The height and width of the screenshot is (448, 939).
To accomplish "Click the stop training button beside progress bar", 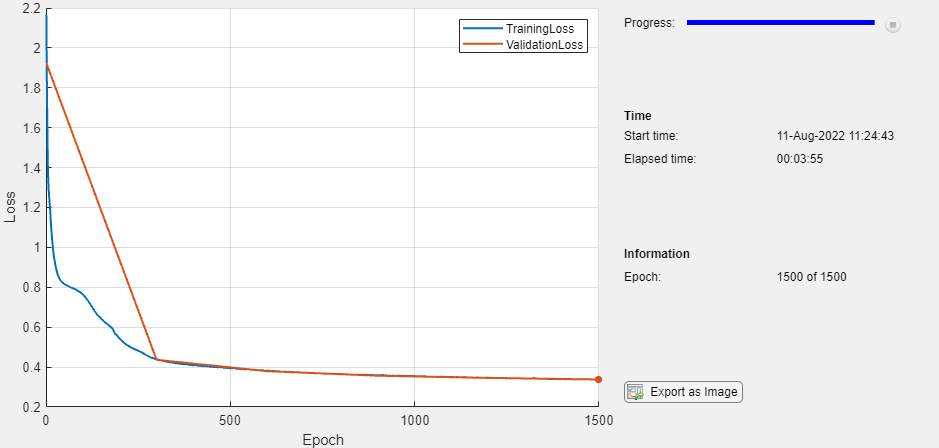I will pyautogui.click(x=892, y=25).
